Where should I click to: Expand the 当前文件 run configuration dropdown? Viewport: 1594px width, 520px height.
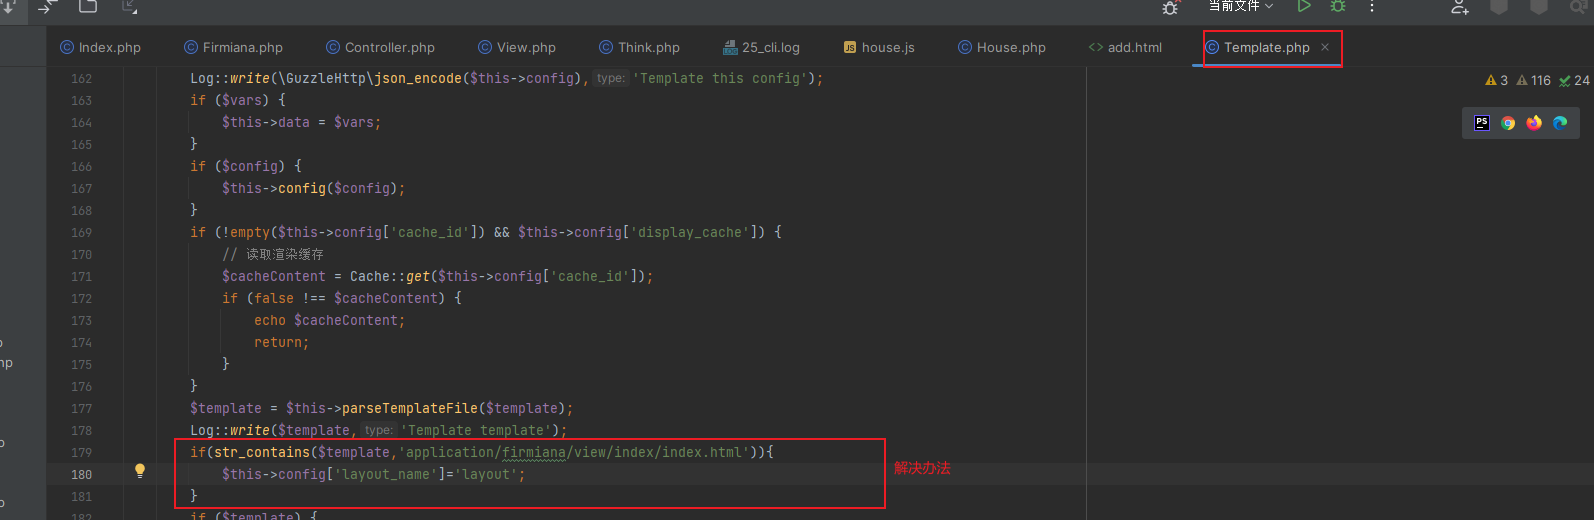coord(1241,6)
